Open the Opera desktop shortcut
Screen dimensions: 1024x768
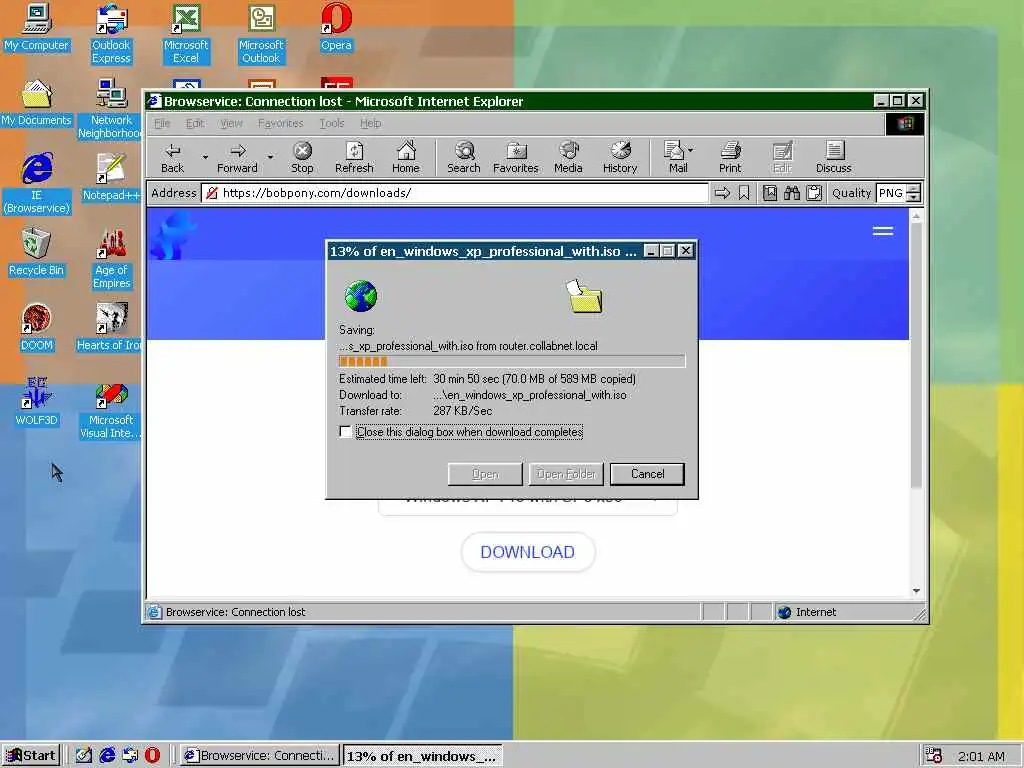336,27
